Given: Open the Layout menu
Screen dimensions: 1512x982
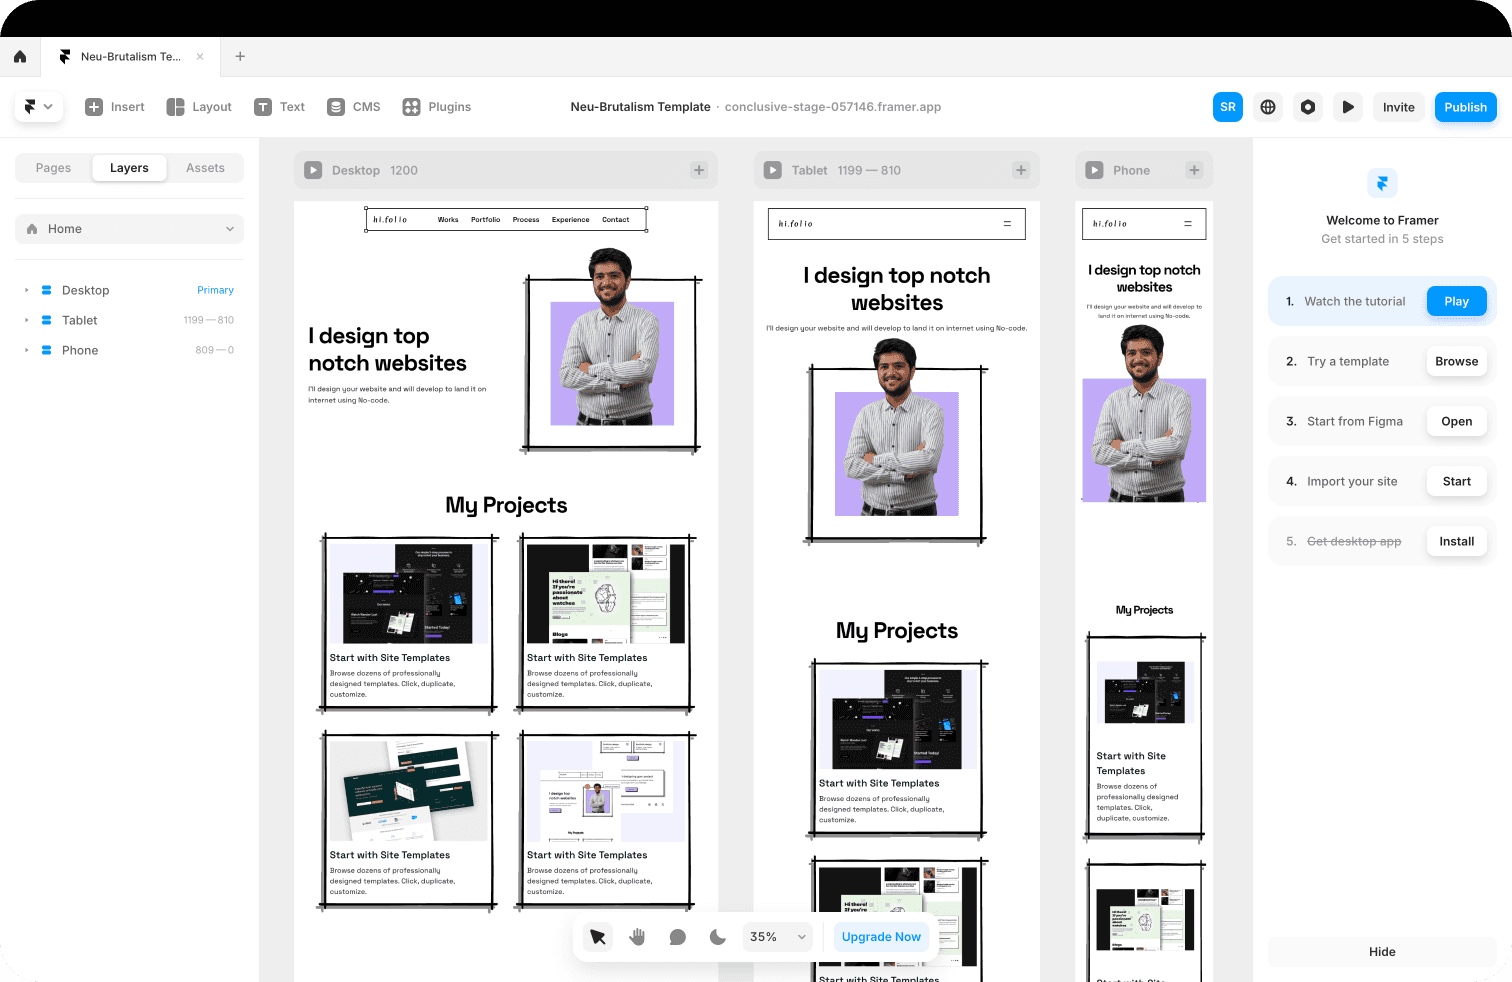Looking at the screenshot, I should [x=199, y=107].
